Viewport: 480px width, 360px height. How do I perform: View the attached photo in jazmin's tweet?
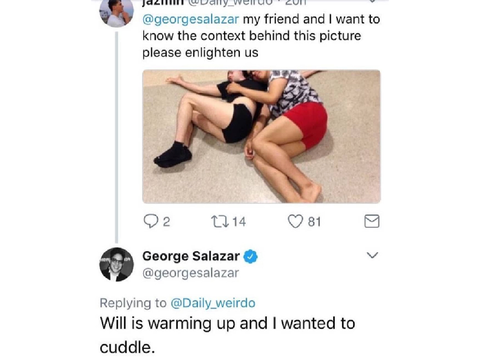pos(261,136)
